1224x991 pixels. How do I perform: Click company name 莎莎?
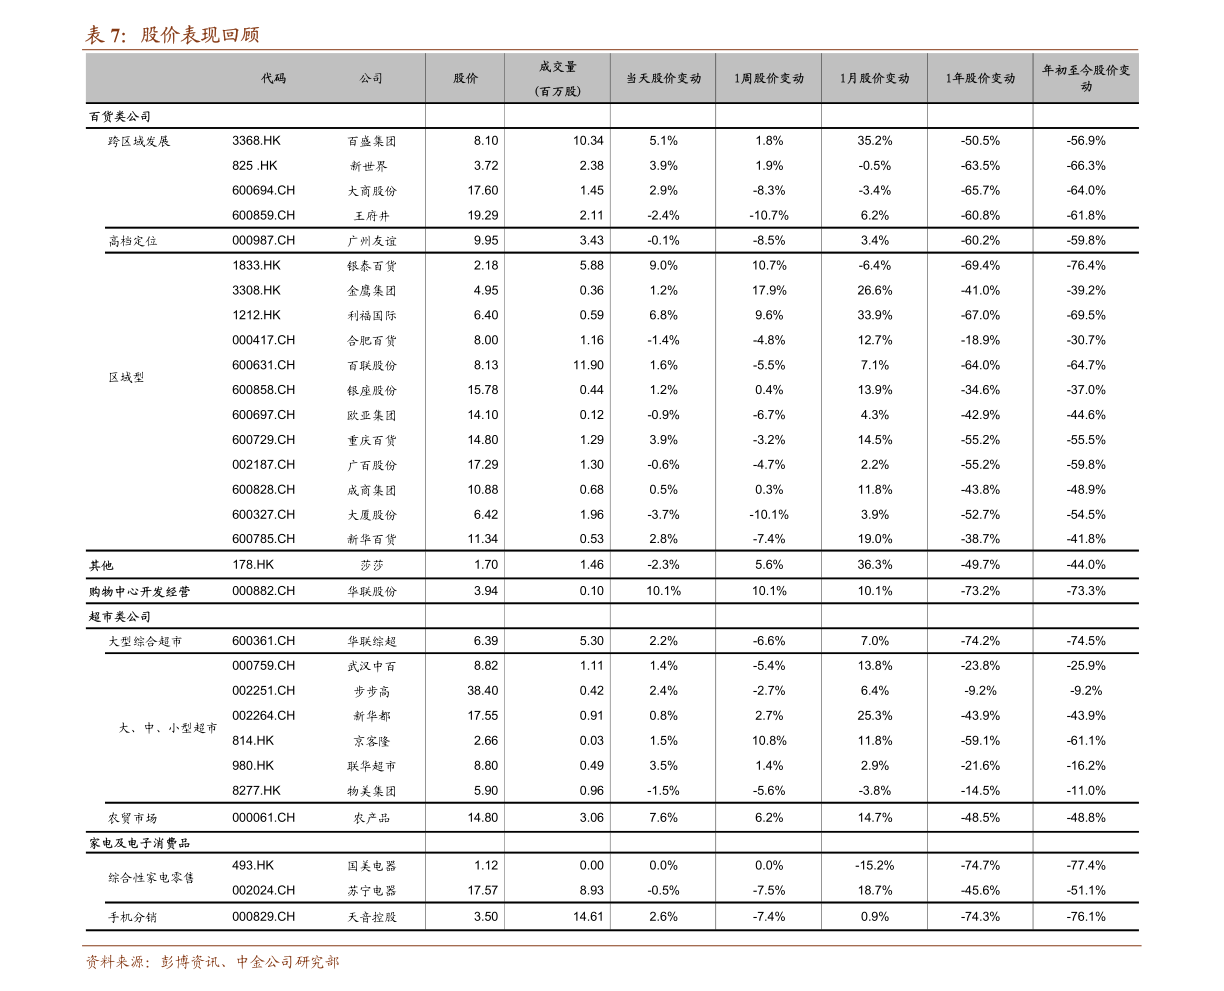click(x=371, y=566)
